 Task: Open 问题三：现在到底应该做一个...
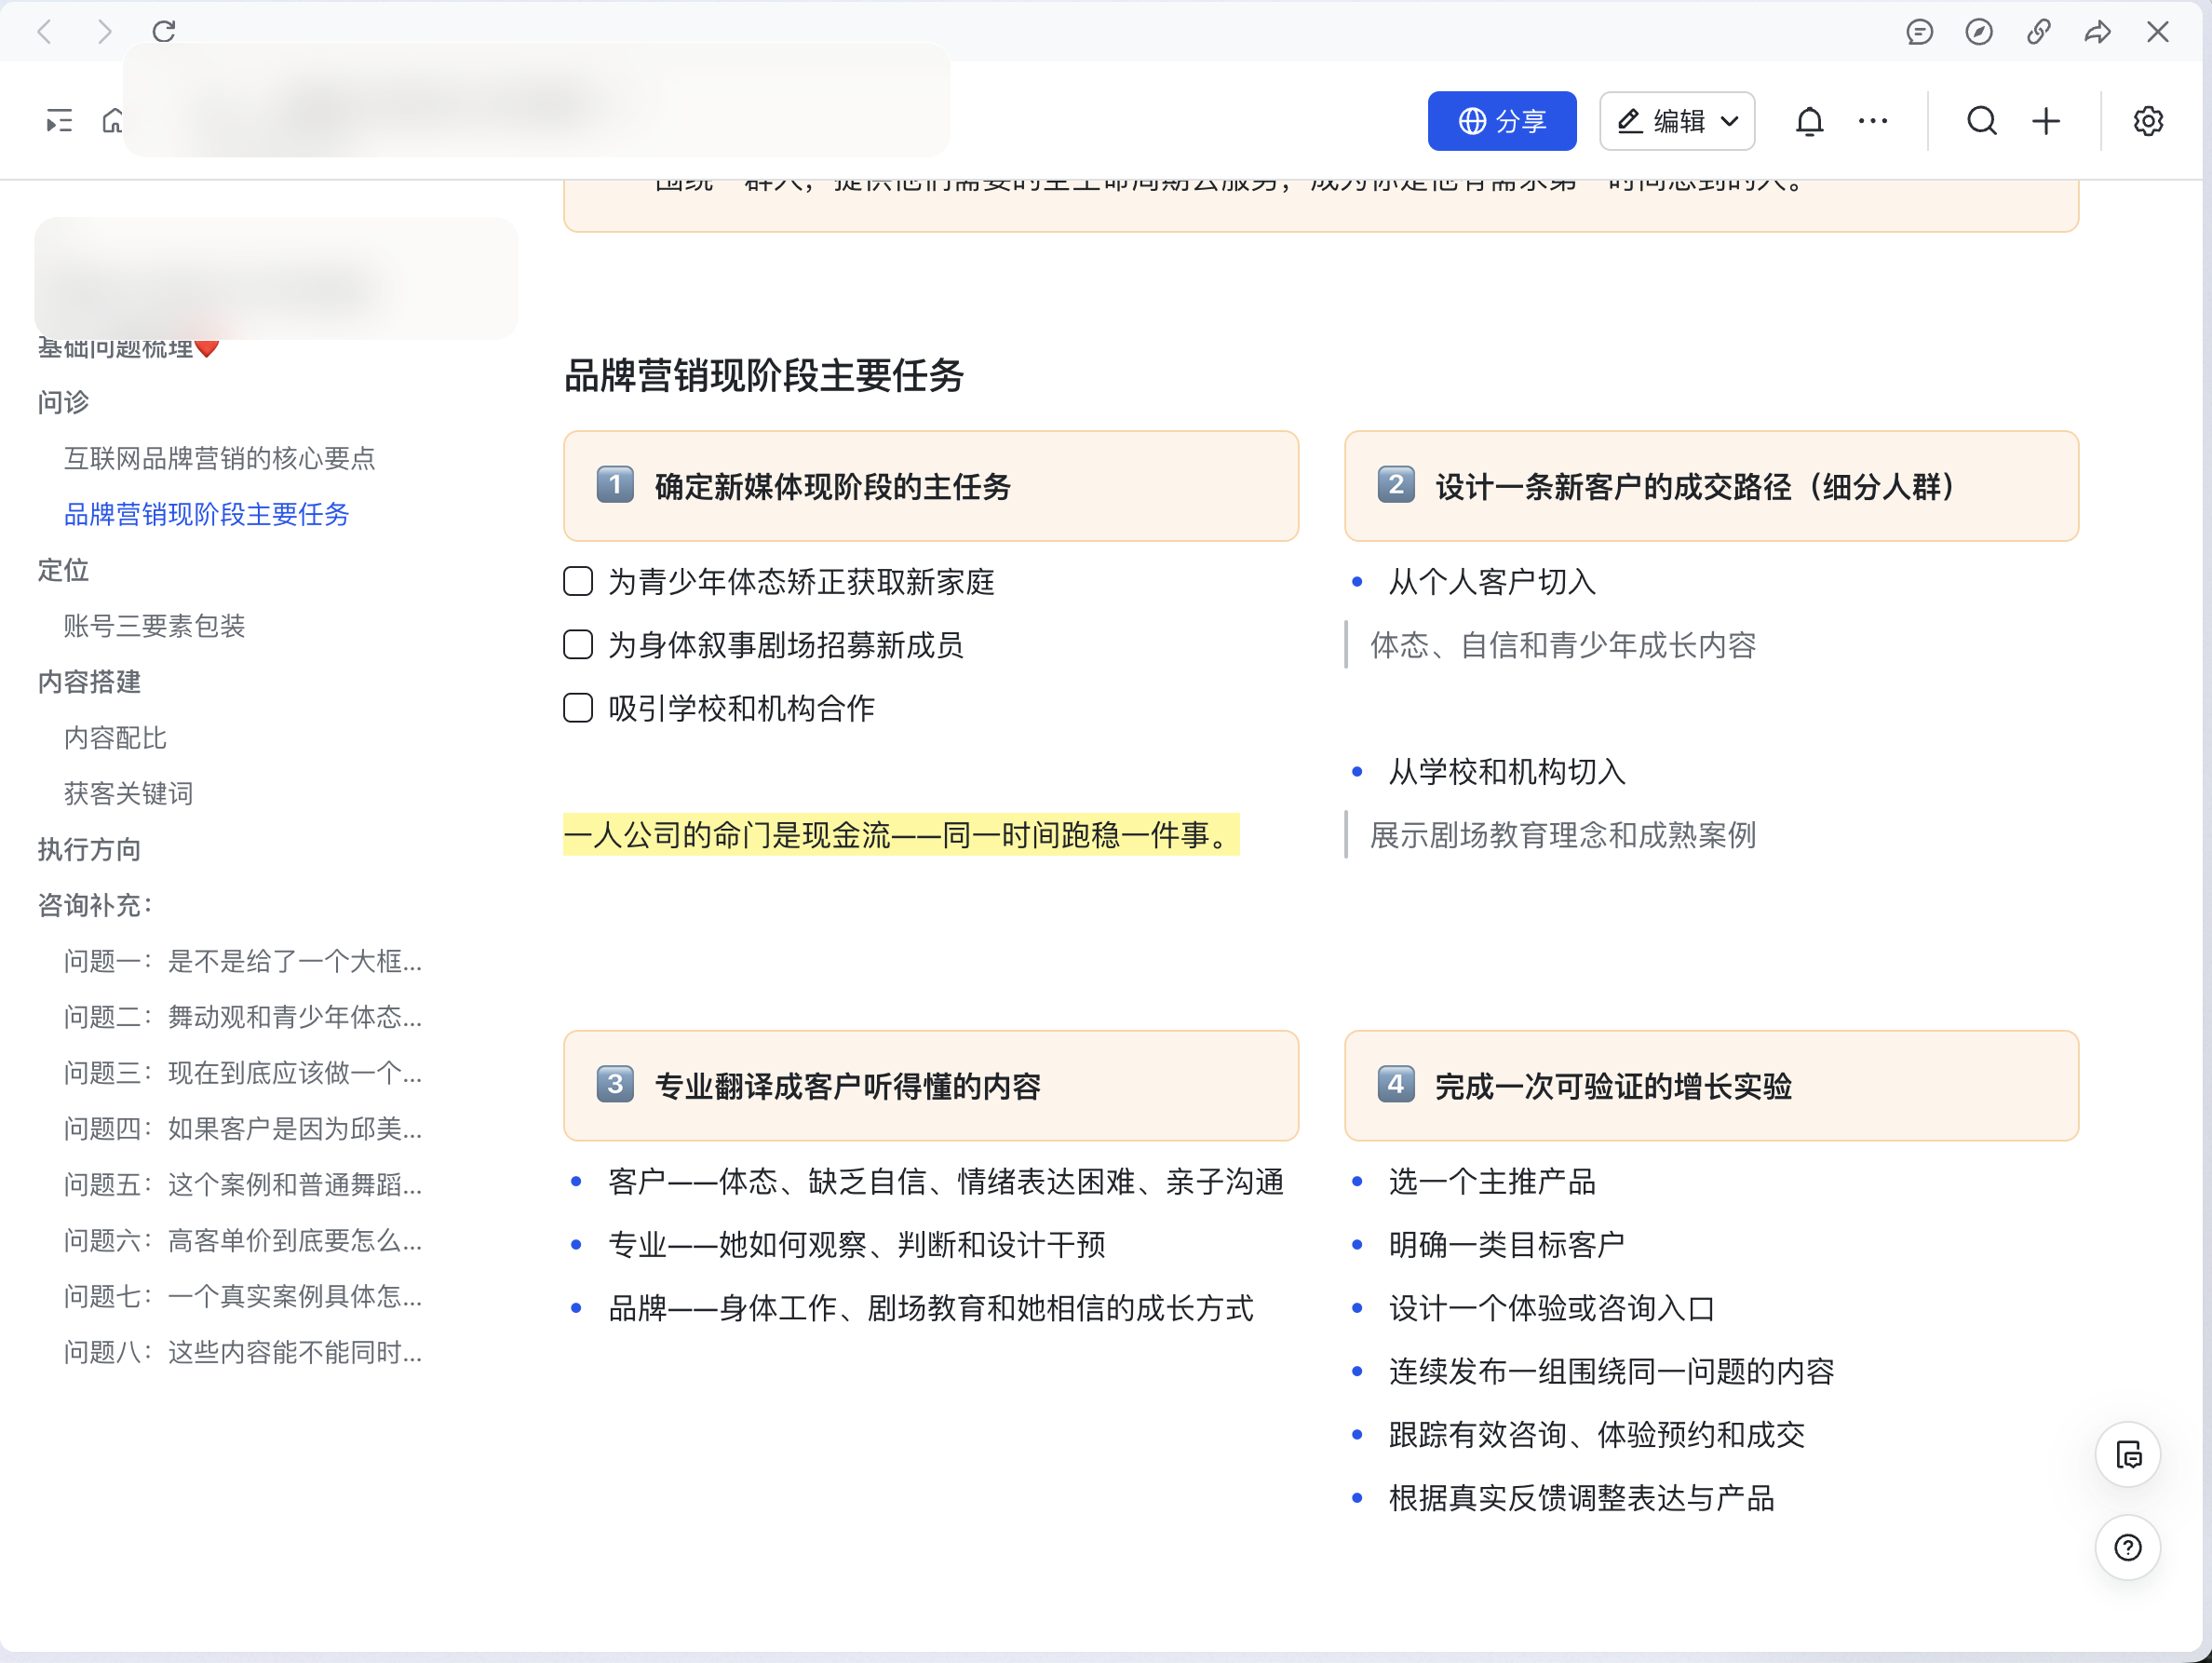click(x=243, y=1073)
